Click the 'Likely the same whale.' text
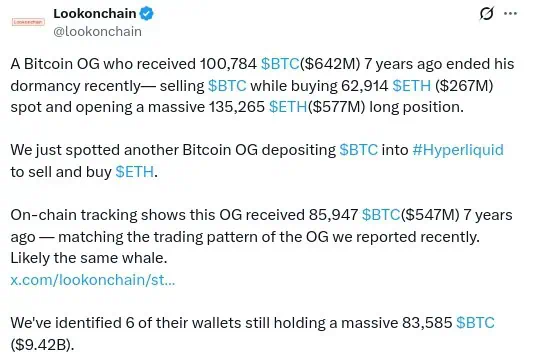The height and width of the screenshot is (364, 534). 89,258
